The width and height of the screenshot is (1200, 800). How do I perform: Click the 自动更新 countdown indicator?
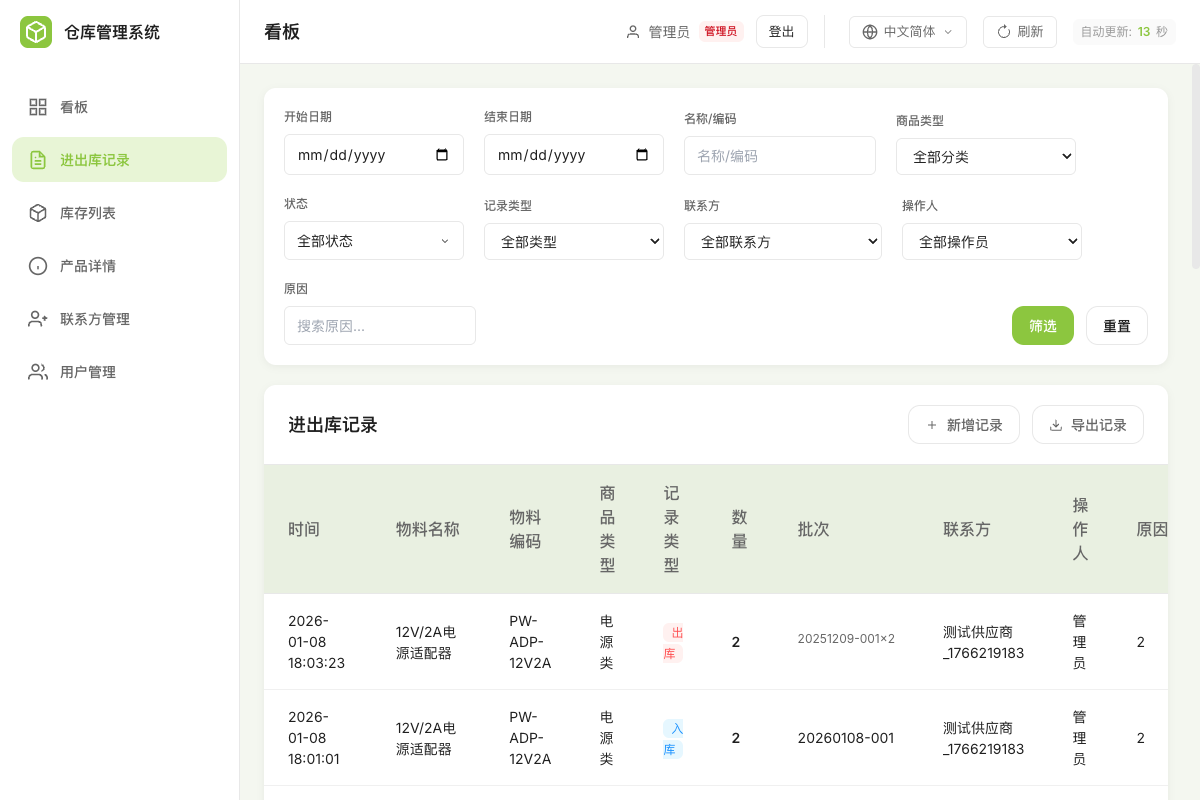pyautogui.click(x=1124, y=32)
